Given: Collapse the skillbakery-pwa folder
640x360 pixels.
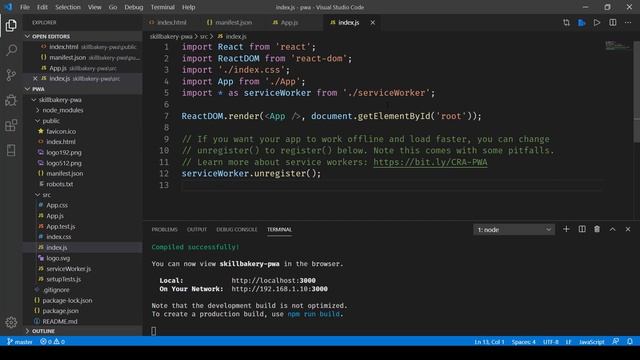Looking at the screenshot, I should (x=83, y=100).
